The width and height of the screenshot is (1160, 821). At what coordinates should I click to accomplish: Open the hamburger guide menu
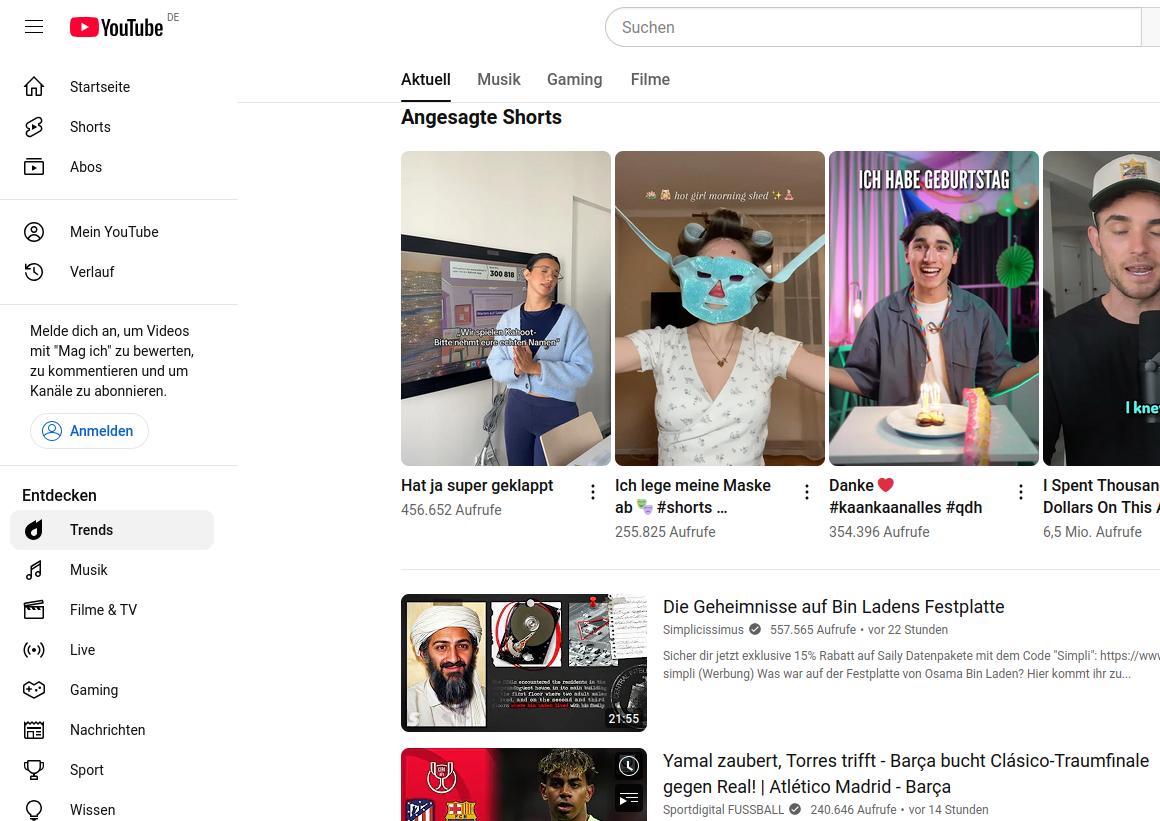tap(34, 27)
